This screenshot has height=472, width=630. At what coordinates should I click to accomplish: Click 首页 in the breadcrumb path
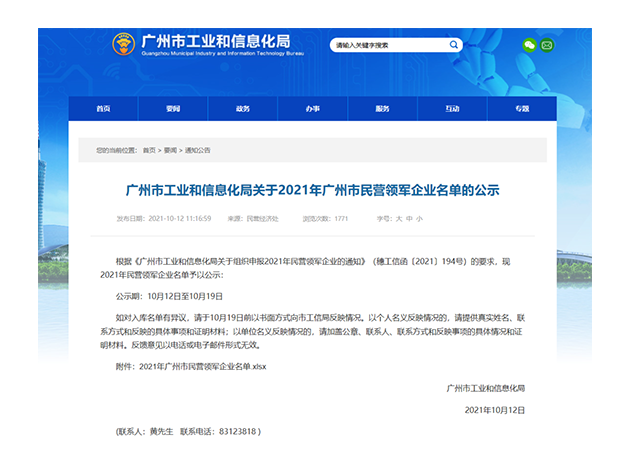click(149, 150)
